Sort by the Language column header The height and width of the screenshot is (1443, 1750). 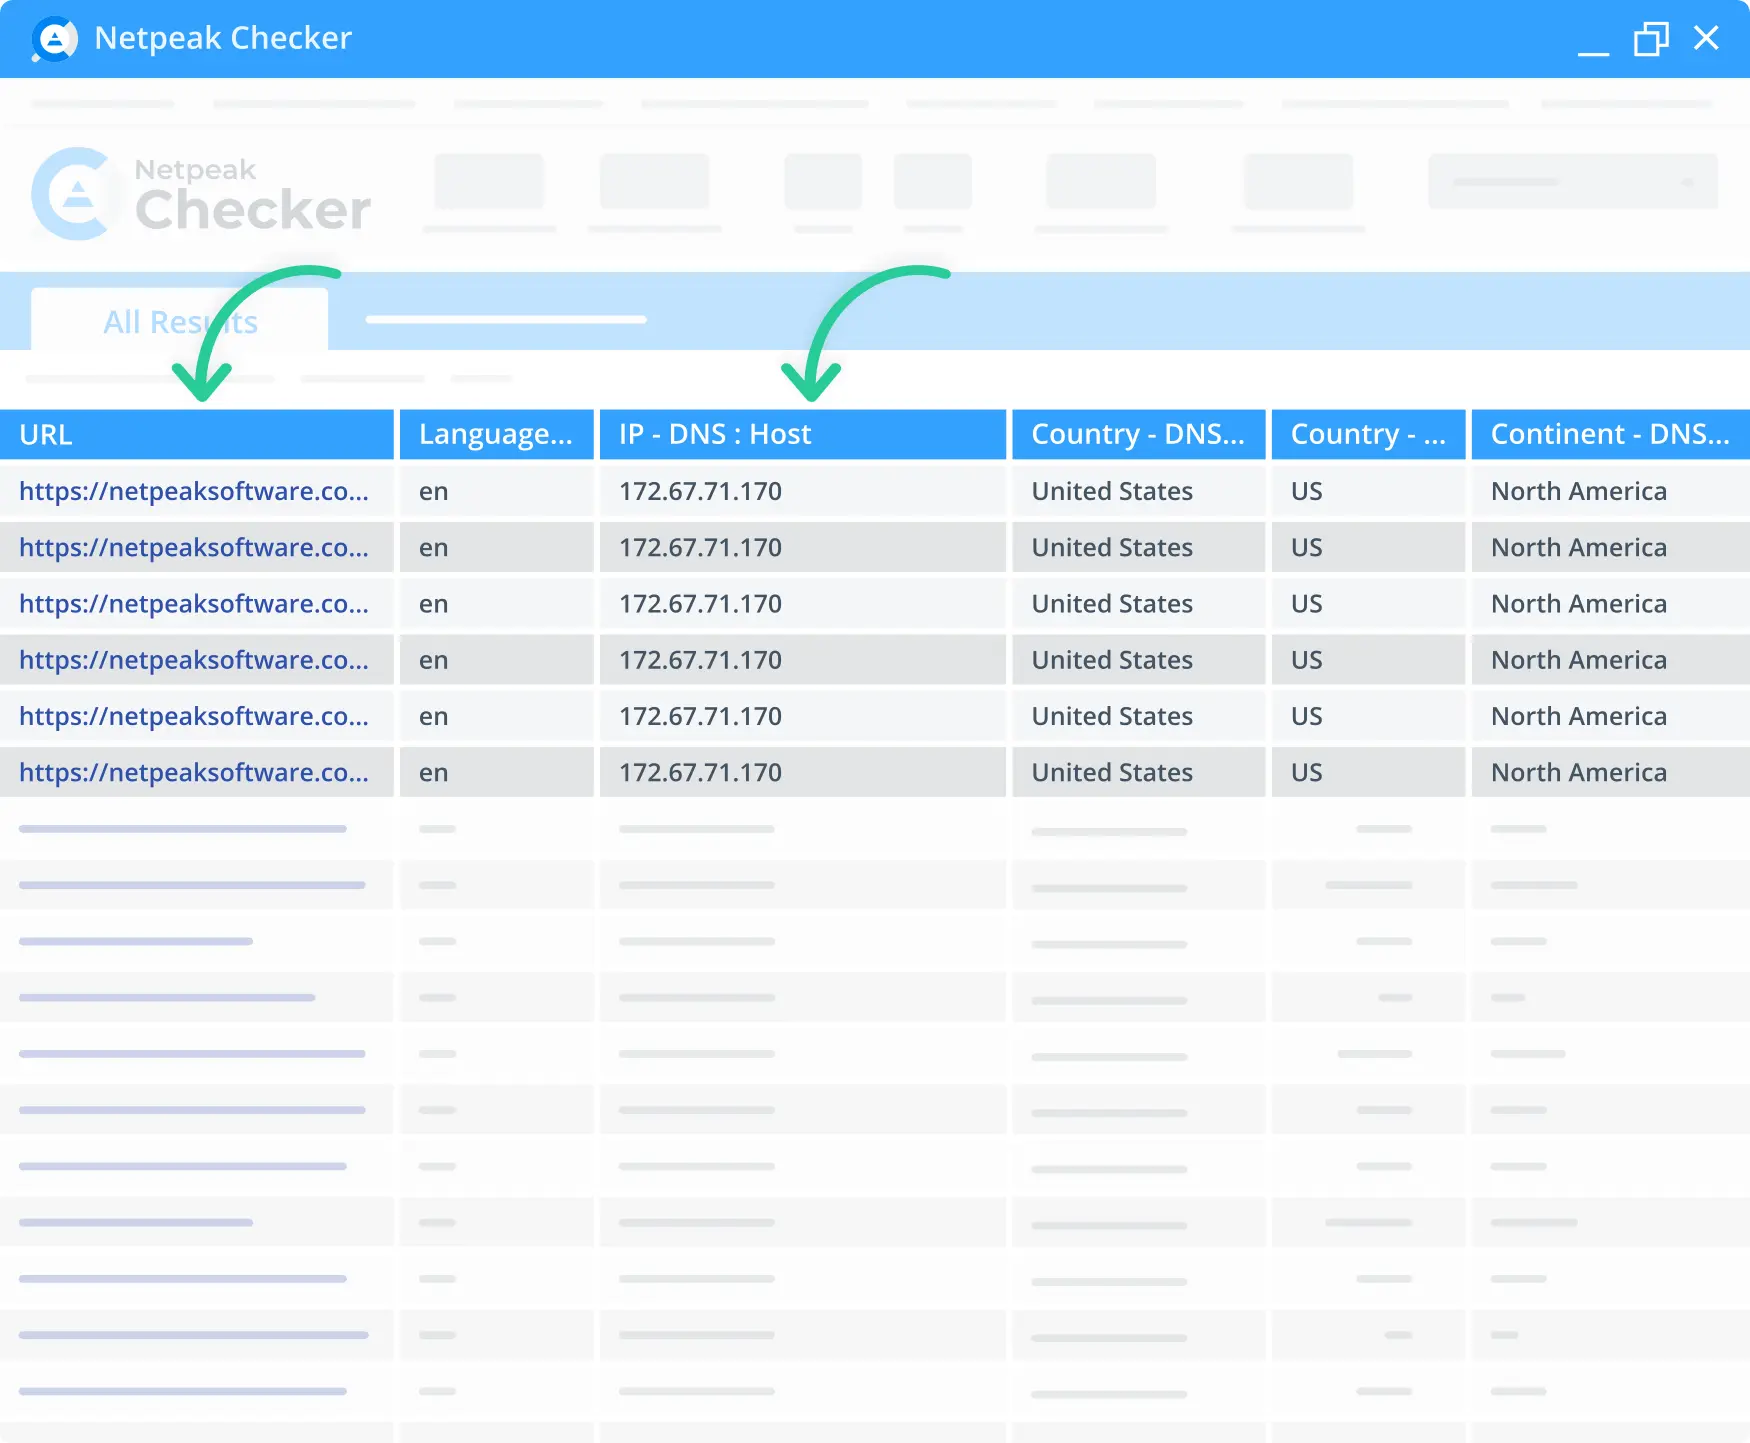point(497,435)
